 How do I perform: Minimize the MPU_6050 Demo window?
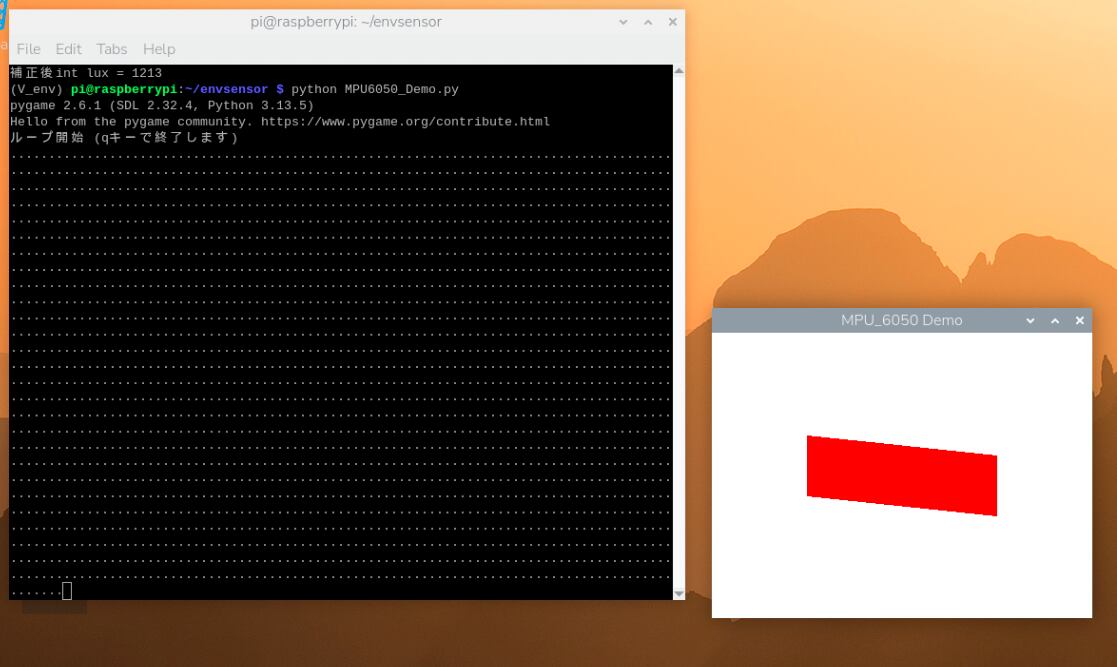(1030, 321)
